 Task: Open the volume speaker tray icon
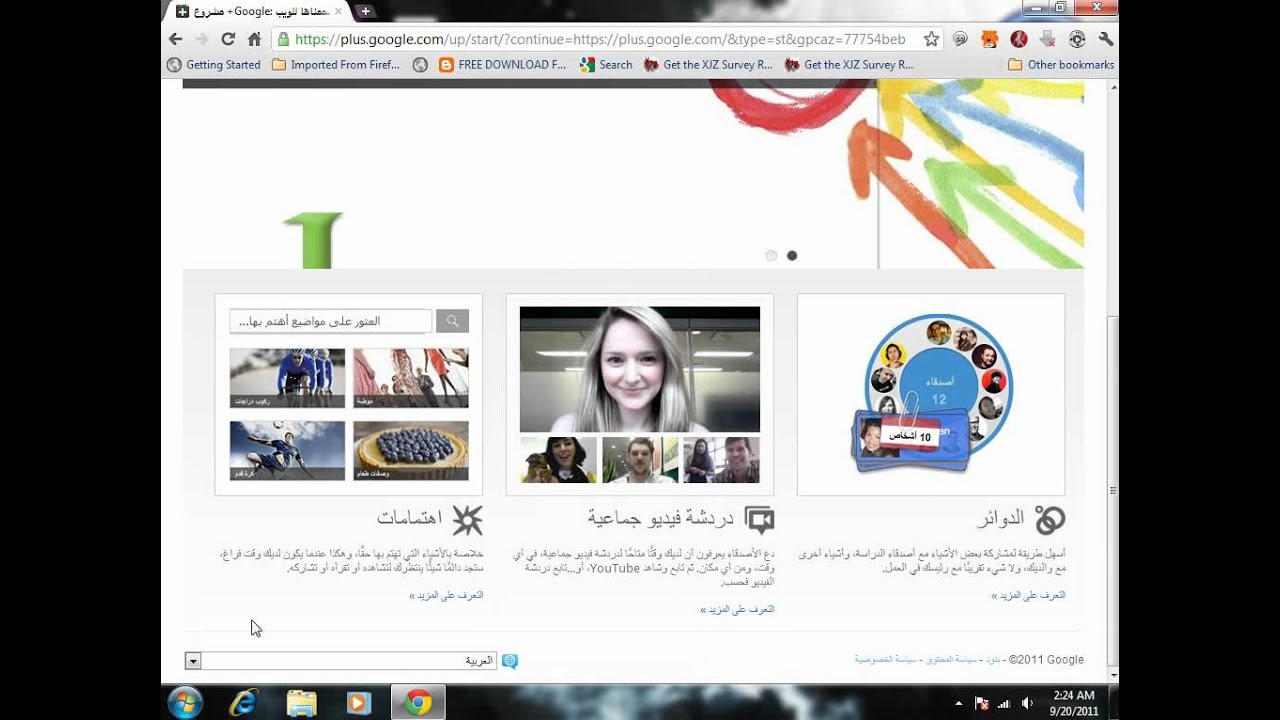pos(1027,703)
